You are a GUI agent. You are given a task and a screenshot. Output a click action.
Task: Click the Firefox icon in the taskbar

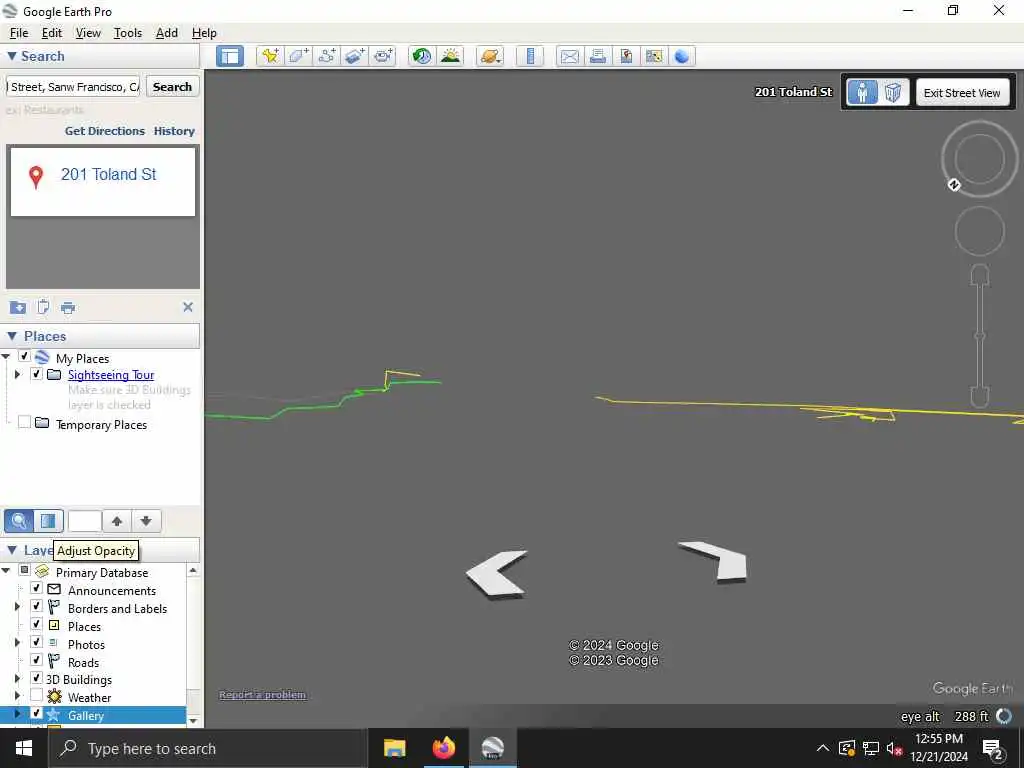coord(443,748)
